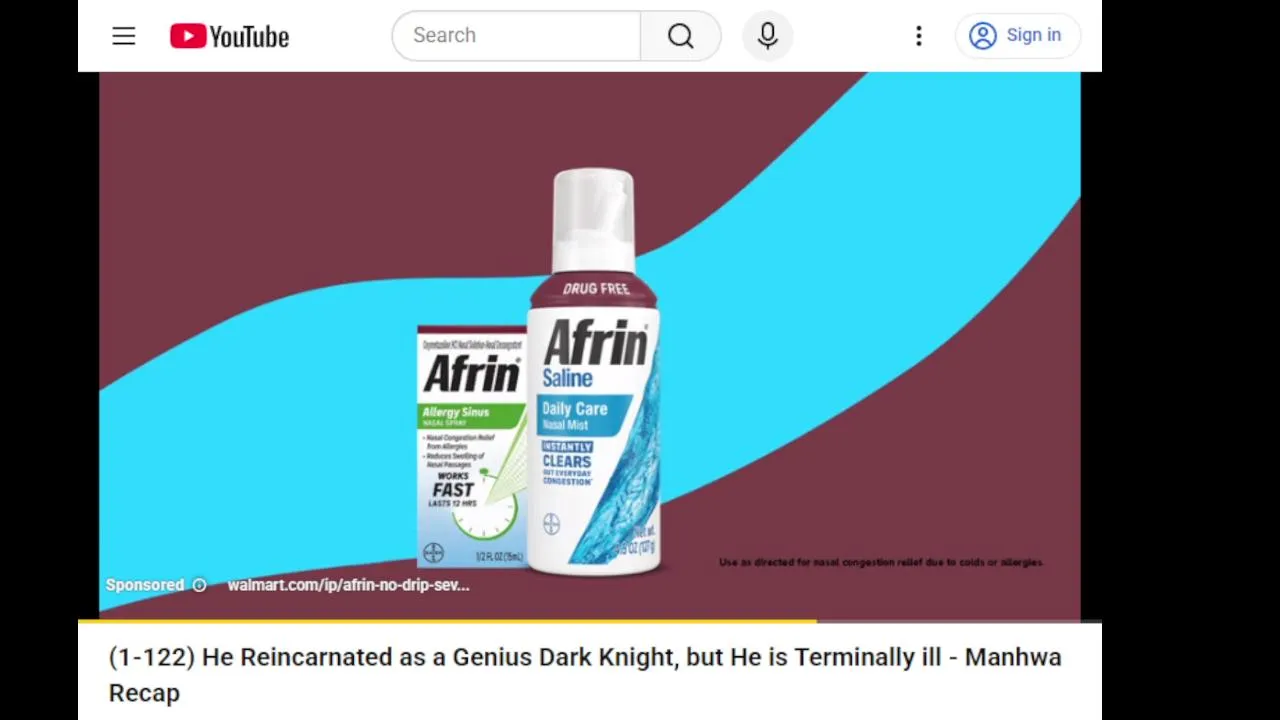Image resolution: width=1280 pixels, height=720 pixels.
Task: Visit the walmart.com Afrin ad link
Action: point(348,585)
